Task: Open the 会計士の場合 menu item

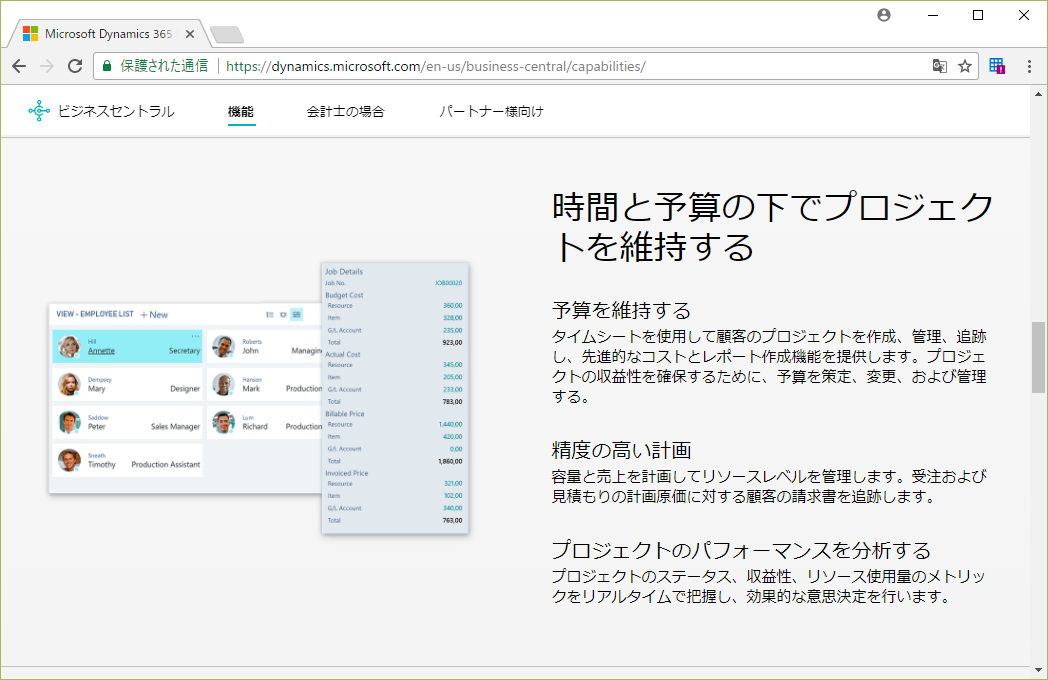Action: pos(346,112)
